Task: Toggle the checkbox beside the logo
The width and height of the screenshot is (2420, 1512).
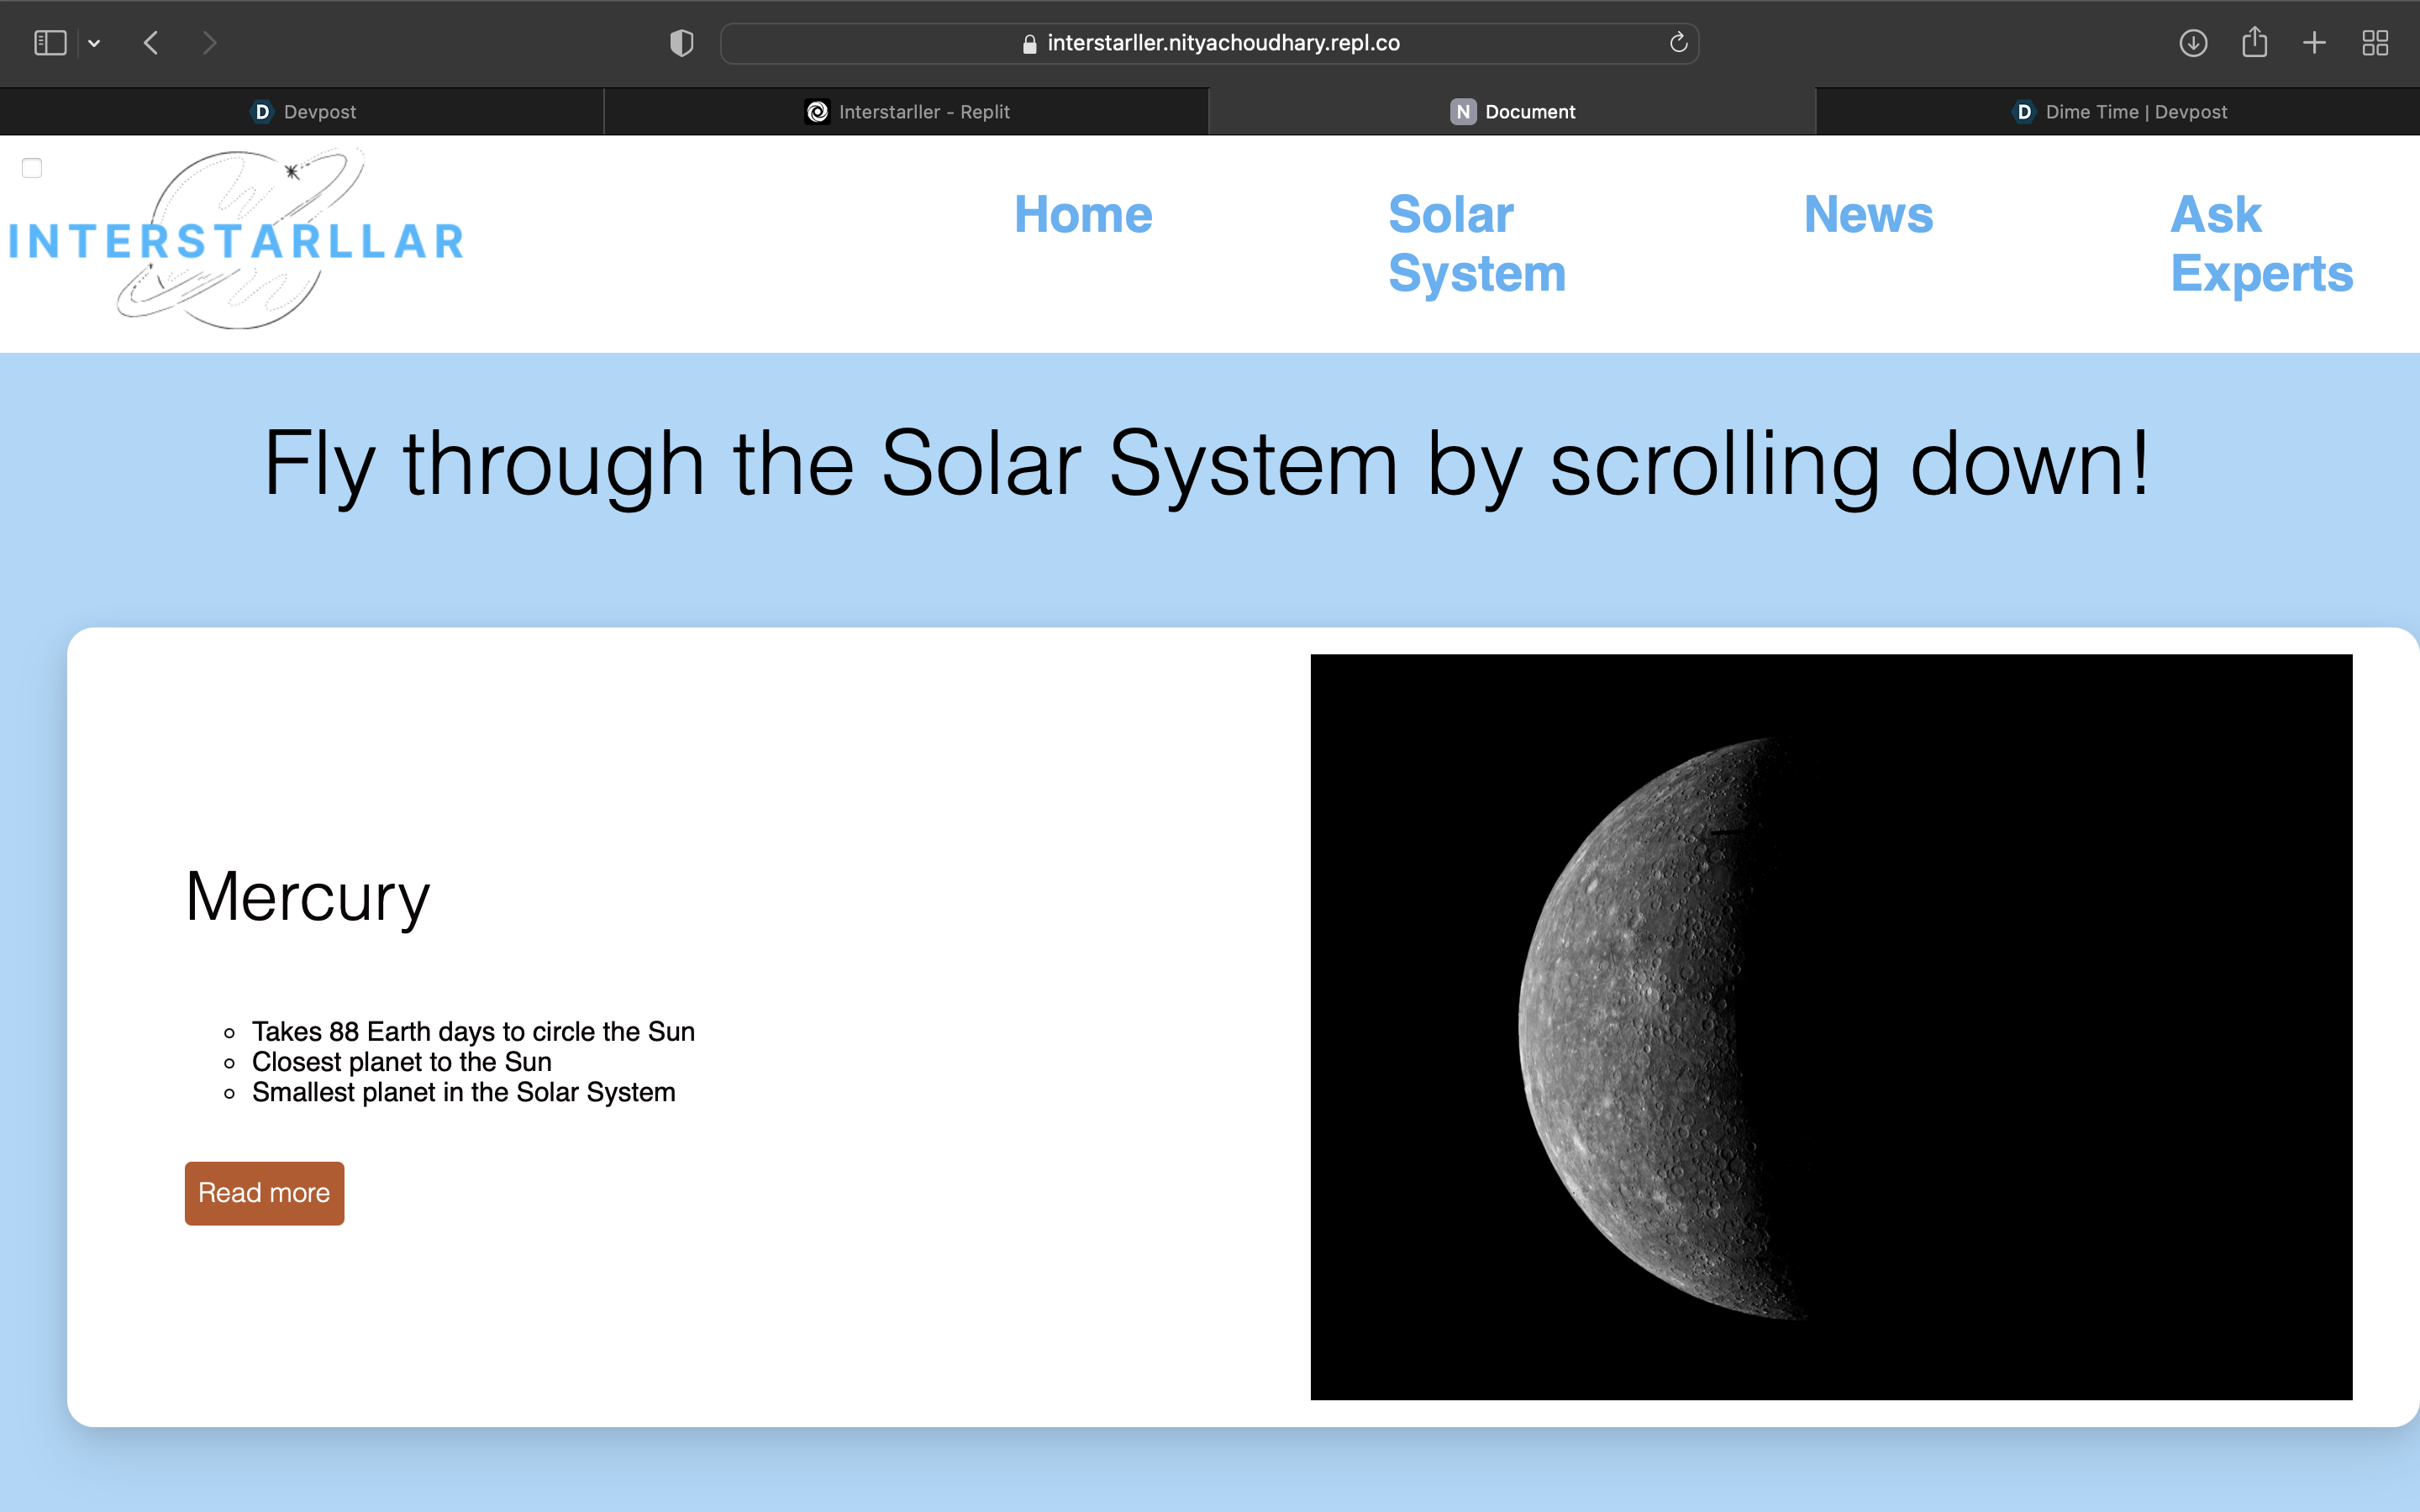Action: 32,168
